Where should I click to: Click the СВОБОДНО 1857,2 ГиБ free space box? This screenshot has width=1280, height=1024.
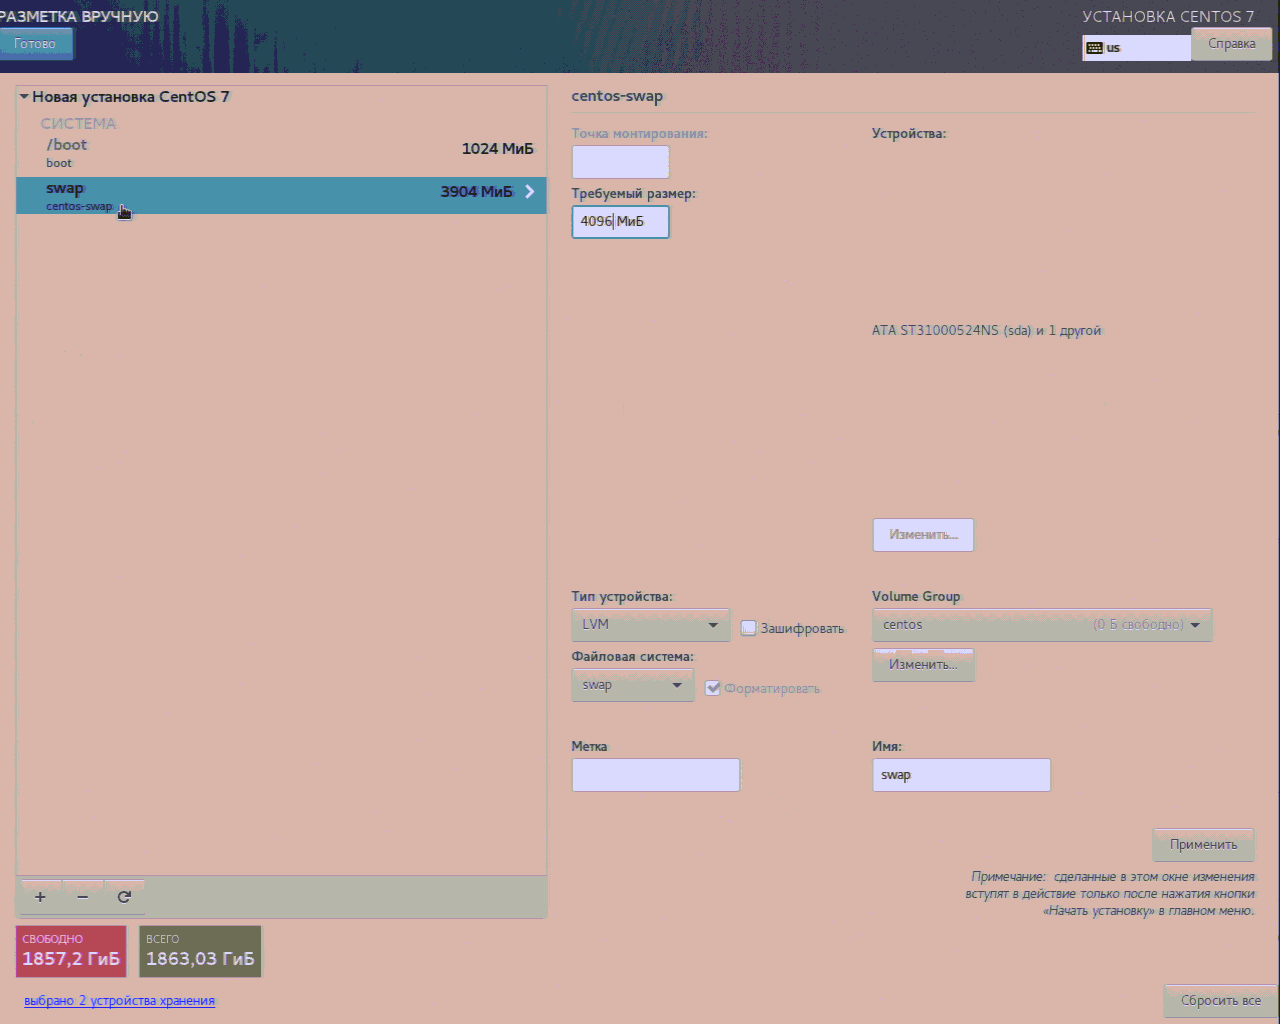[x=71, y=951]
